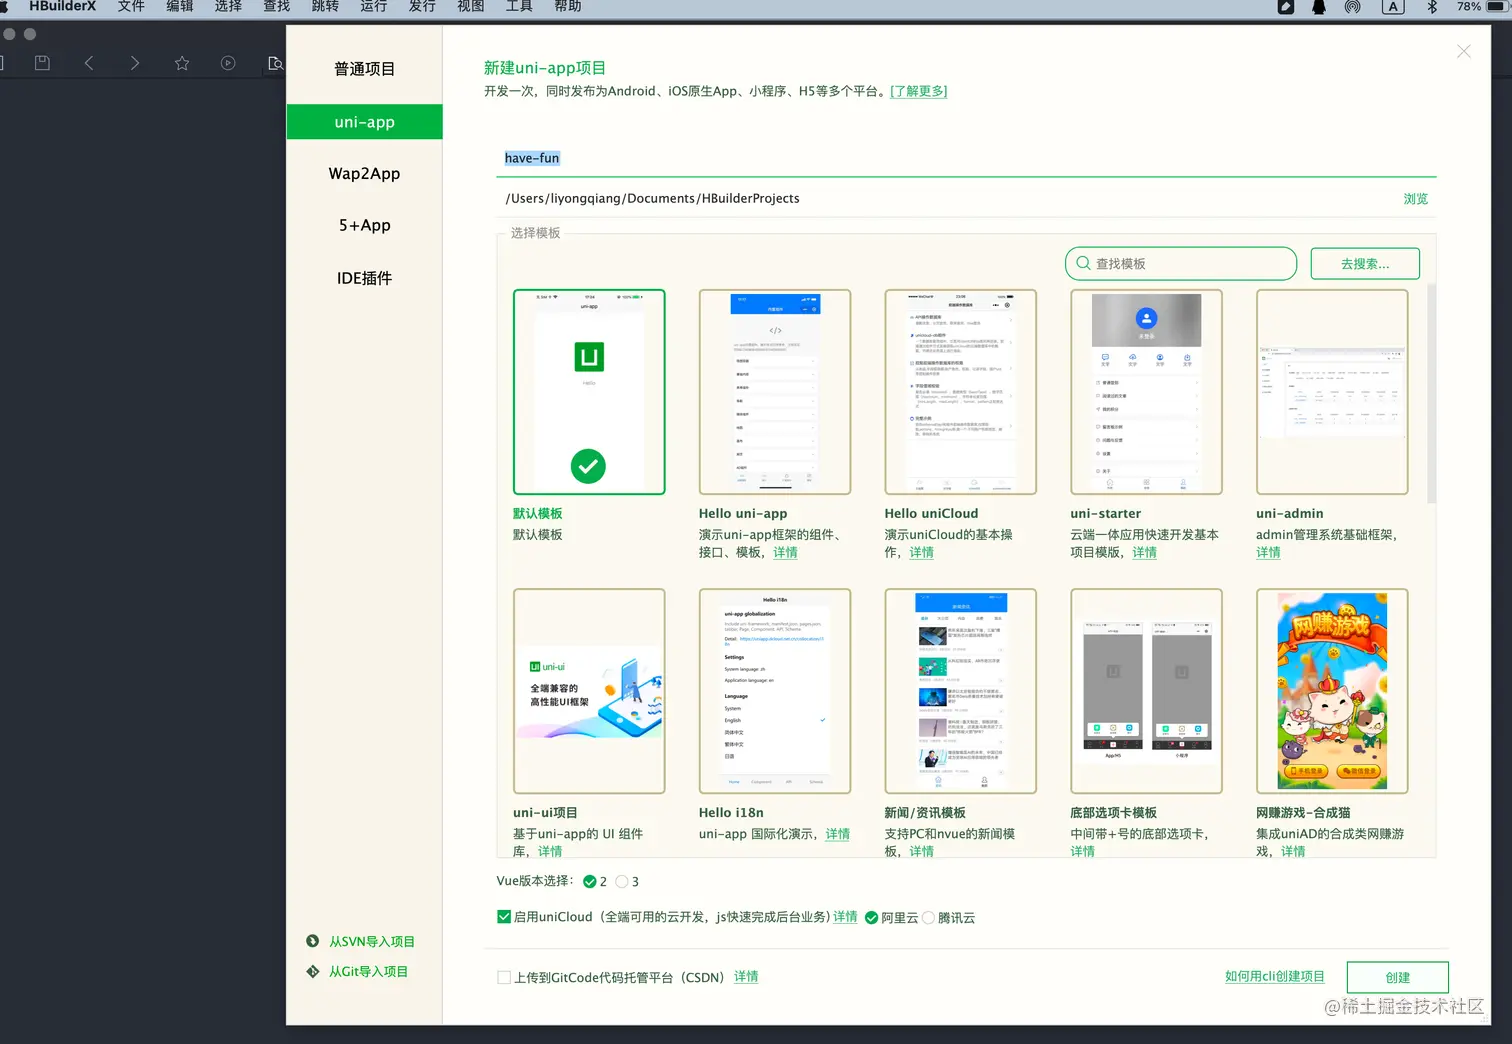1512x1044 pixels.
Task: Click the SVN import icon beside 从SVN导入项目
Action: pyautogui.click(x=313, y=941)
